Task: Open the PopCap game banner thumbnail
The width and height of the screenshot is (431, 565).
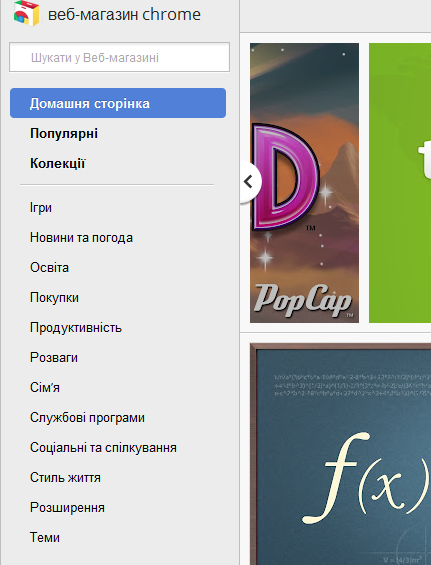Action: [x=304, y=183]
